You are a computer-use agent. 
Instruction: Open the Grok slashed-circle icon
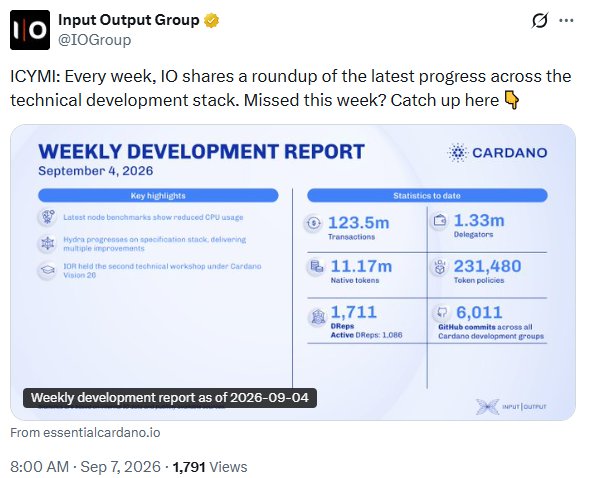click(540, 20)
